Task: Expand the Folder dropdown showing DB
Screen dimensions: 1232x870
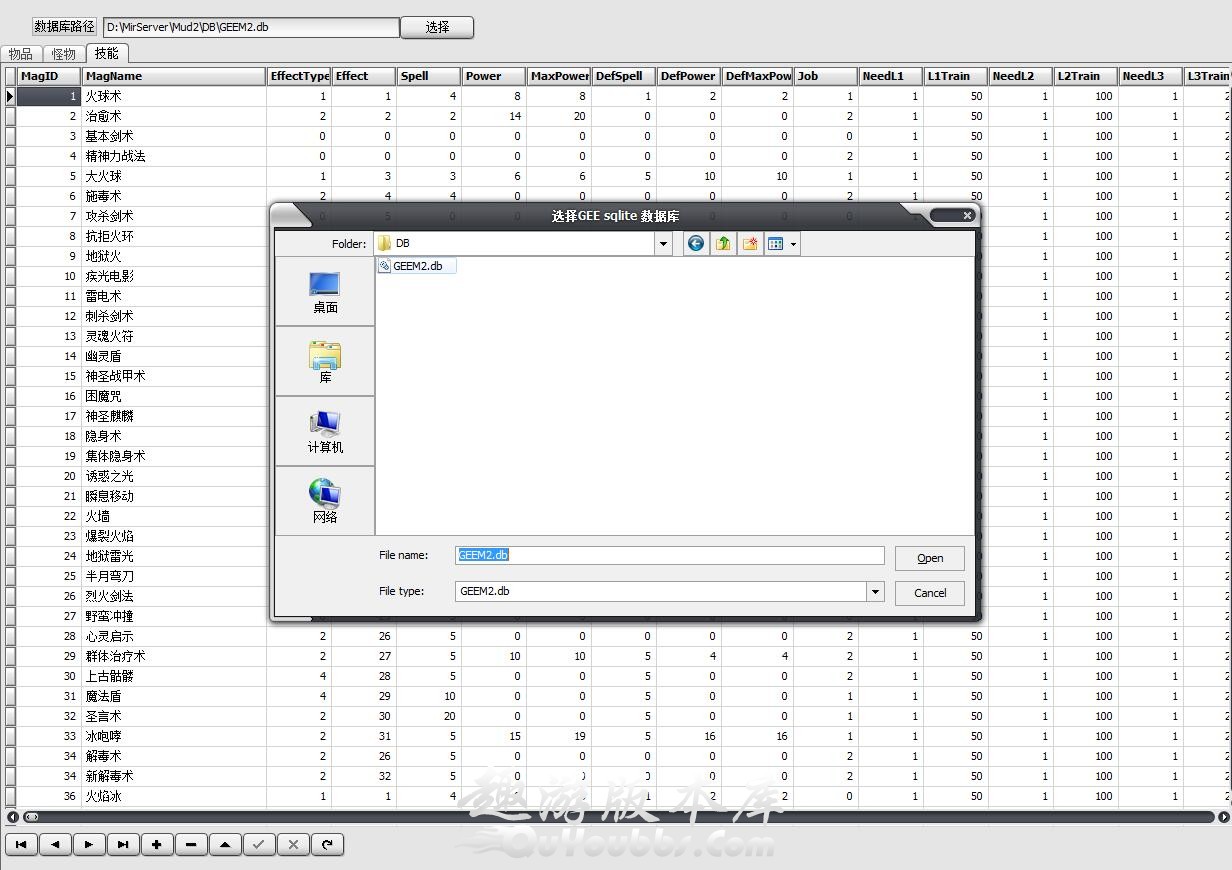Action: tap(662, 243)
